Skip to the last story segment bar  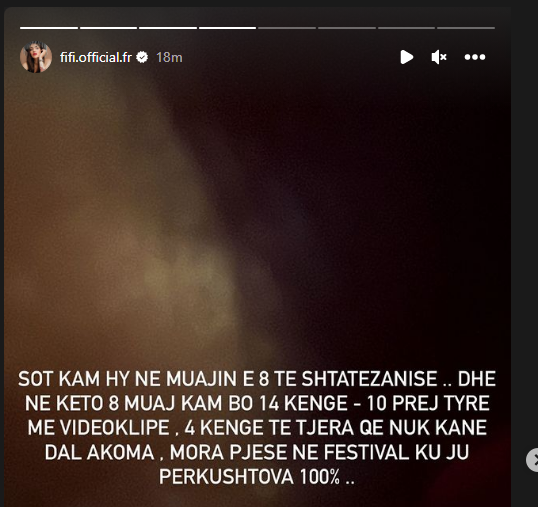coord(466,28)
